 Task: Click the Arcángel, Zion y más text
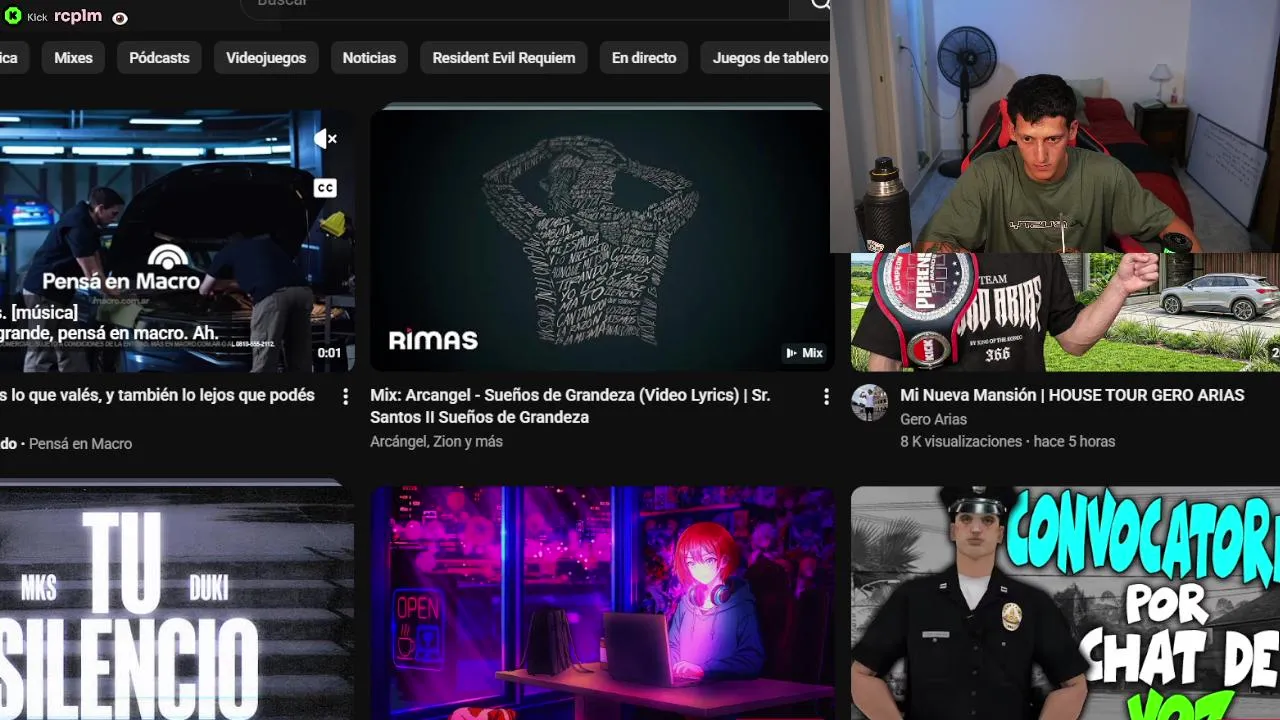pyautogui.click(x=436, y=441)
